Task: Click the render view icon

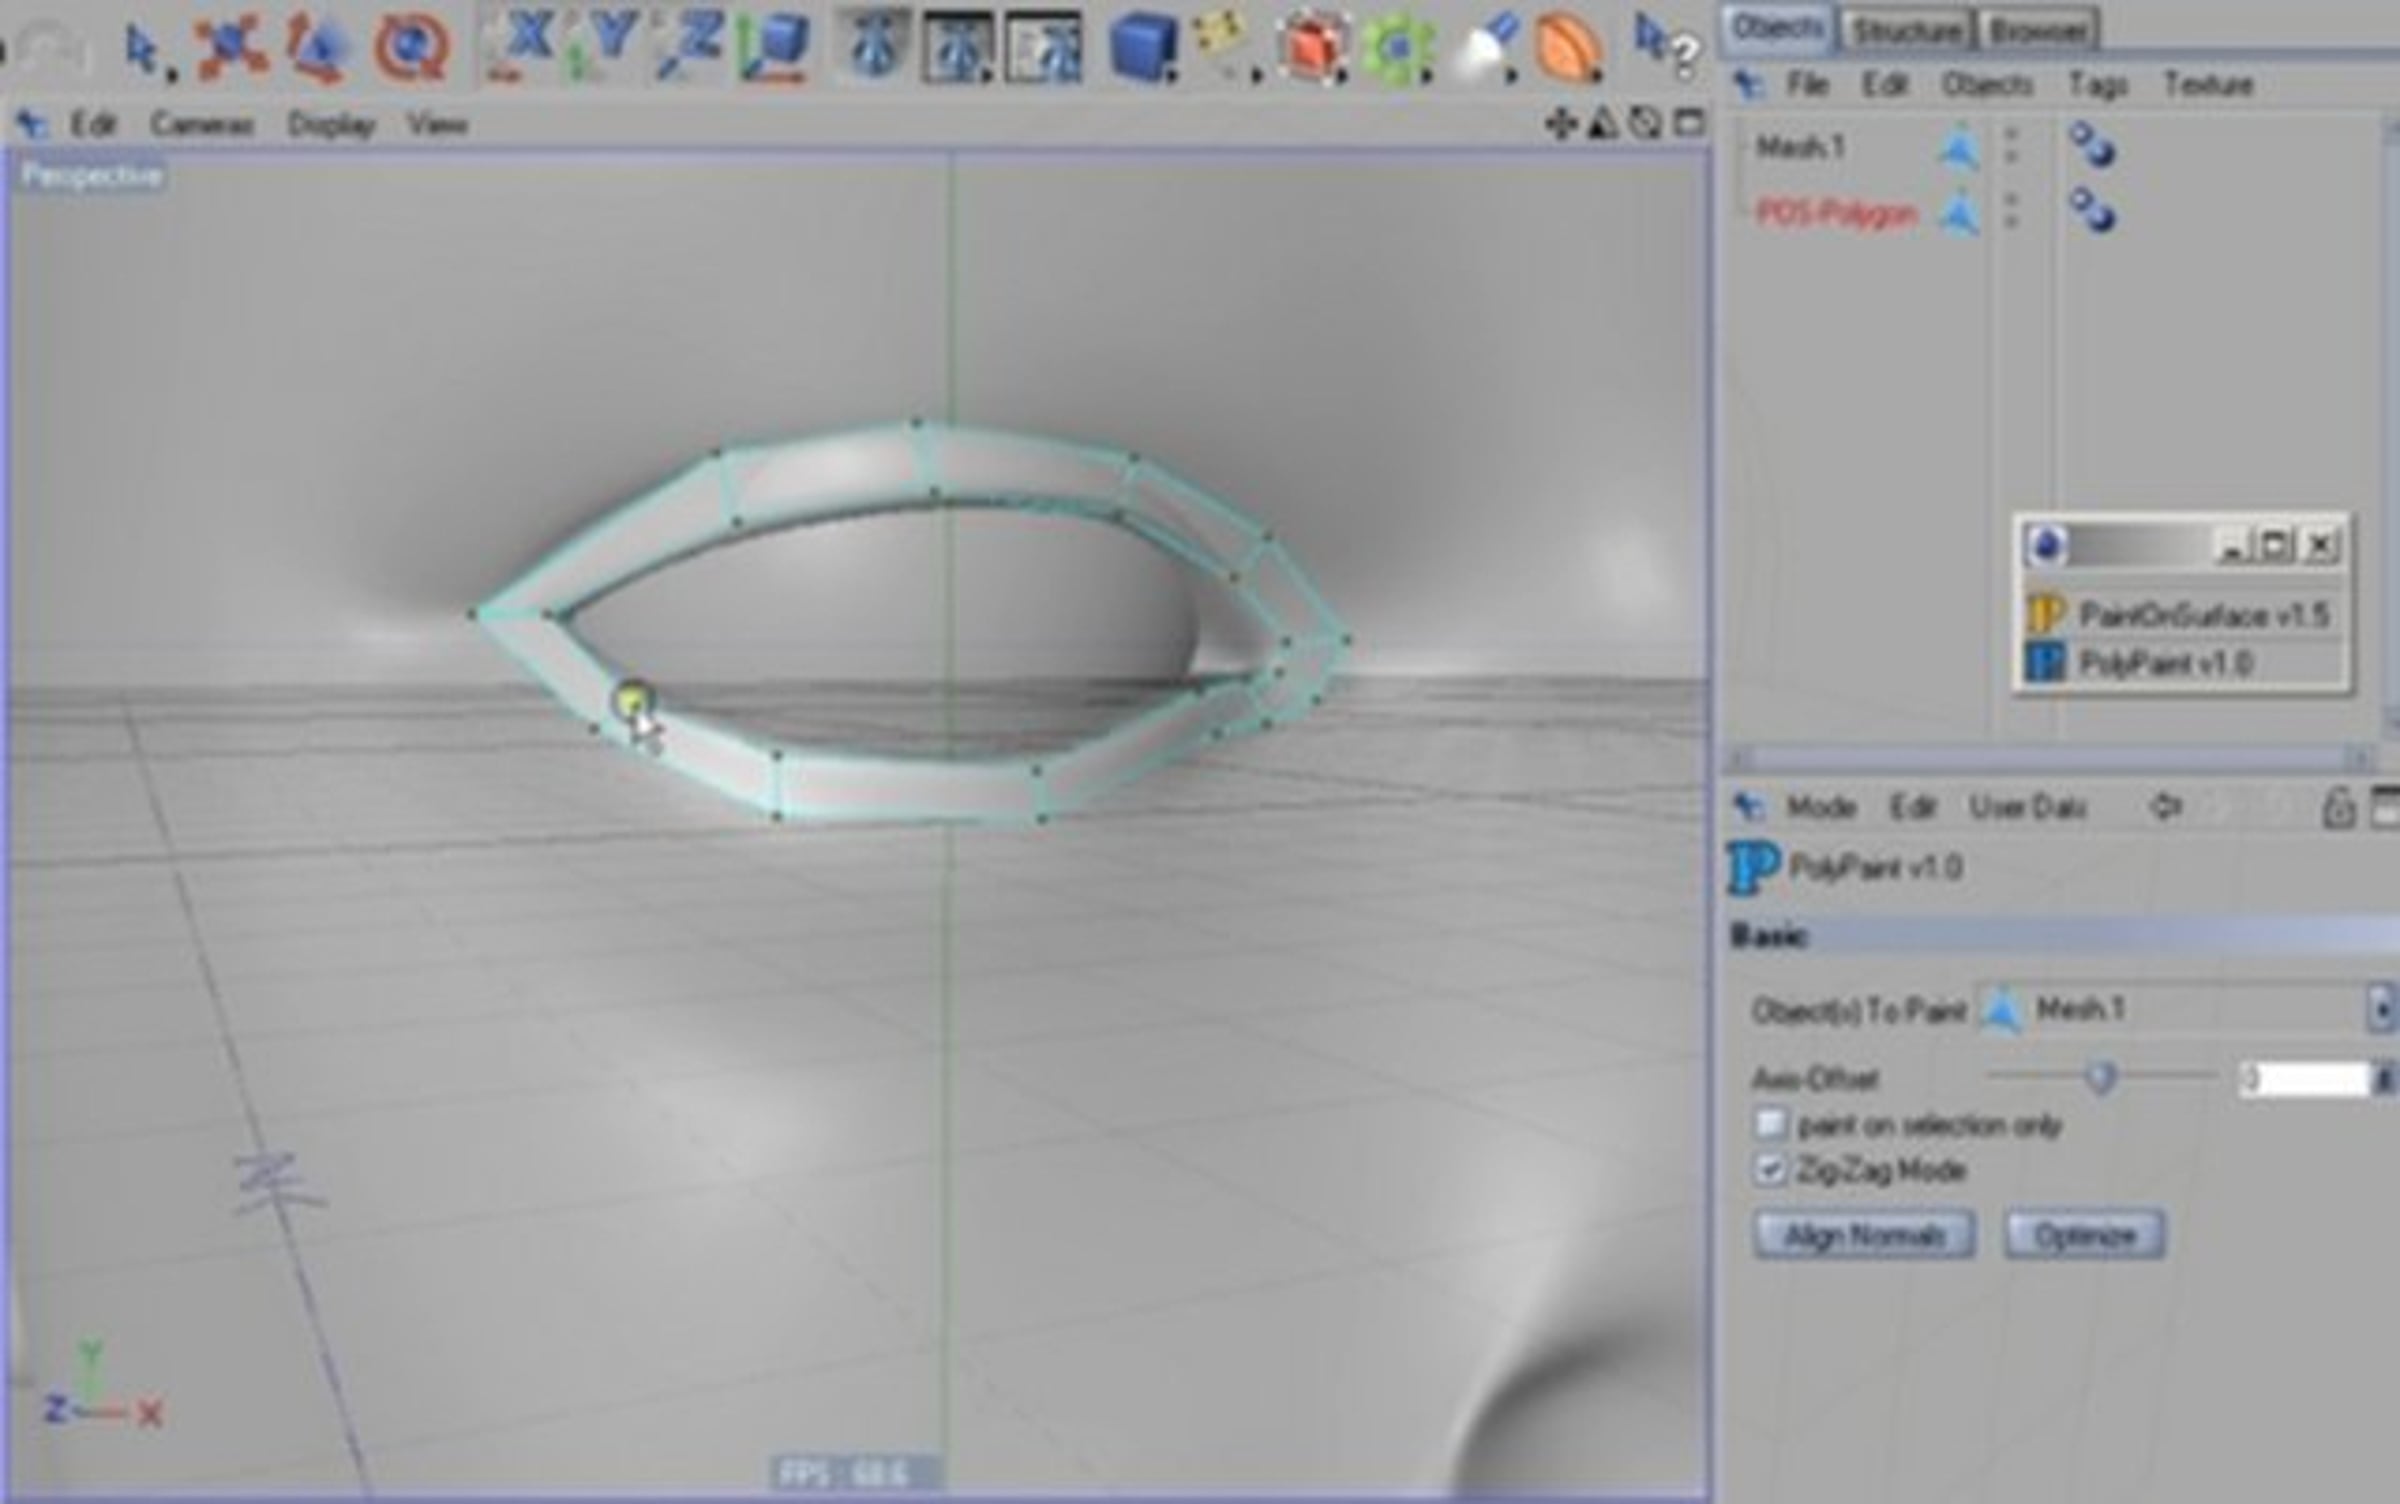Action: pos(872,46)
